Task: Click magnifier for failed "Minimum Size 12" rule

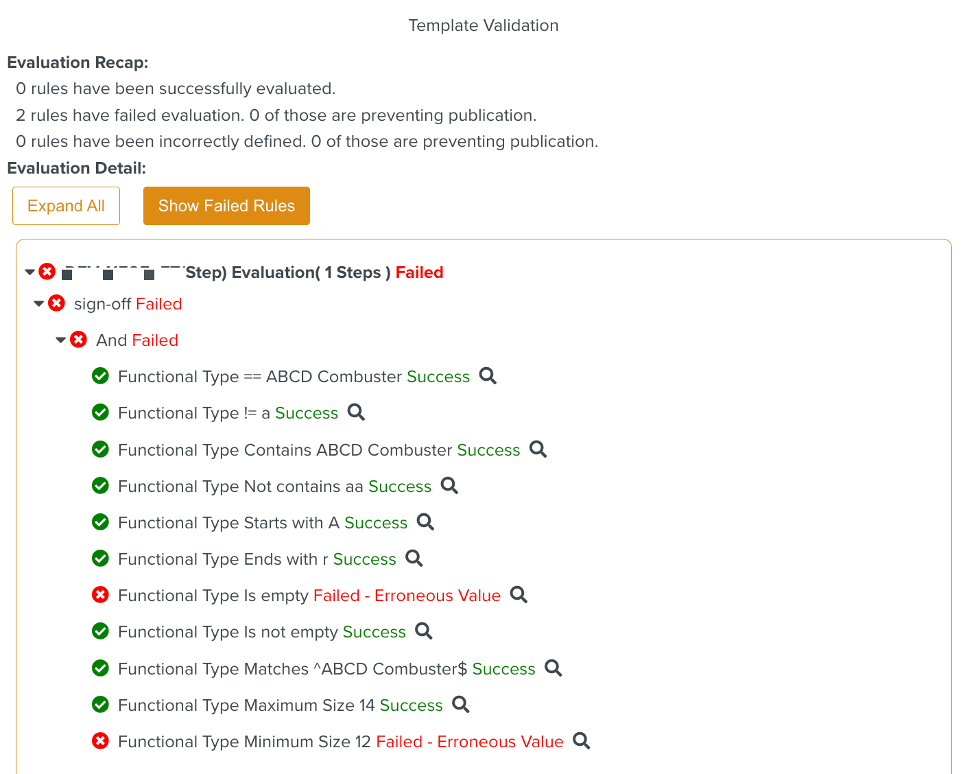Action: (x=581, y=741)
